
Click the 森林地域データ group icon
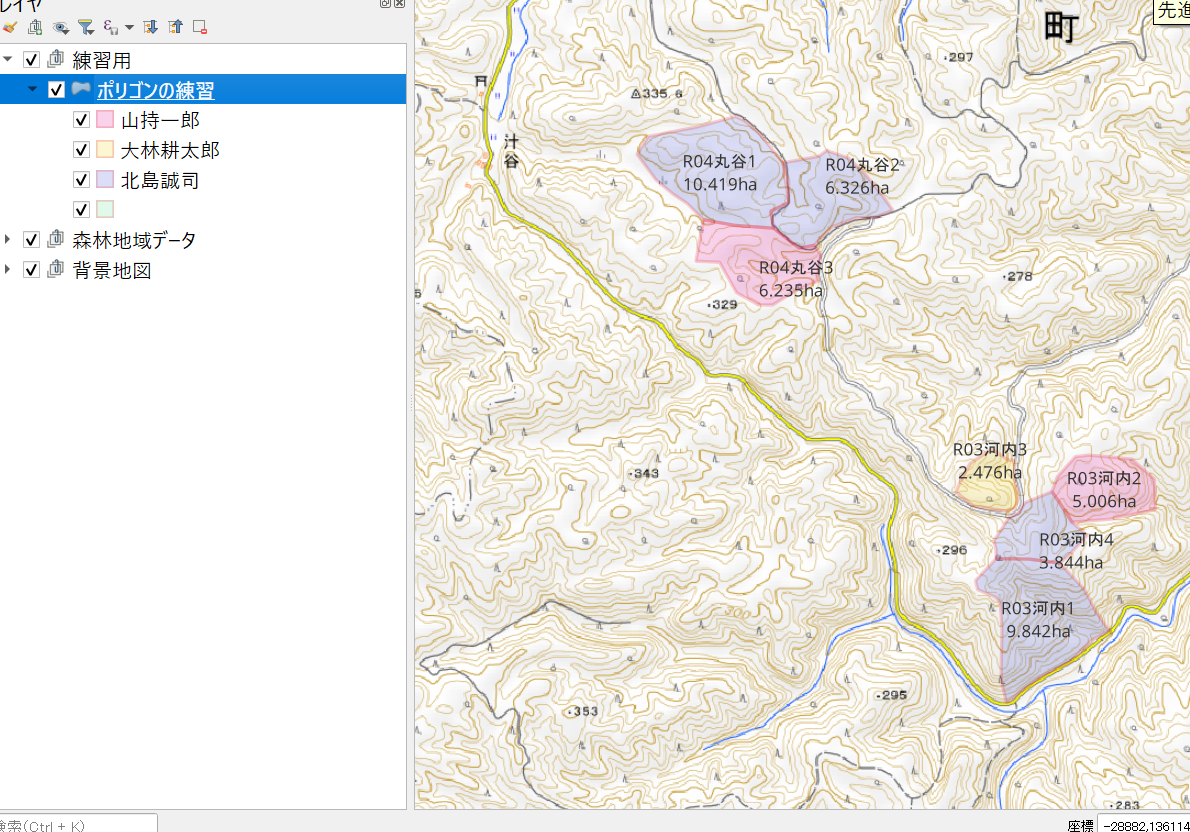55,239
